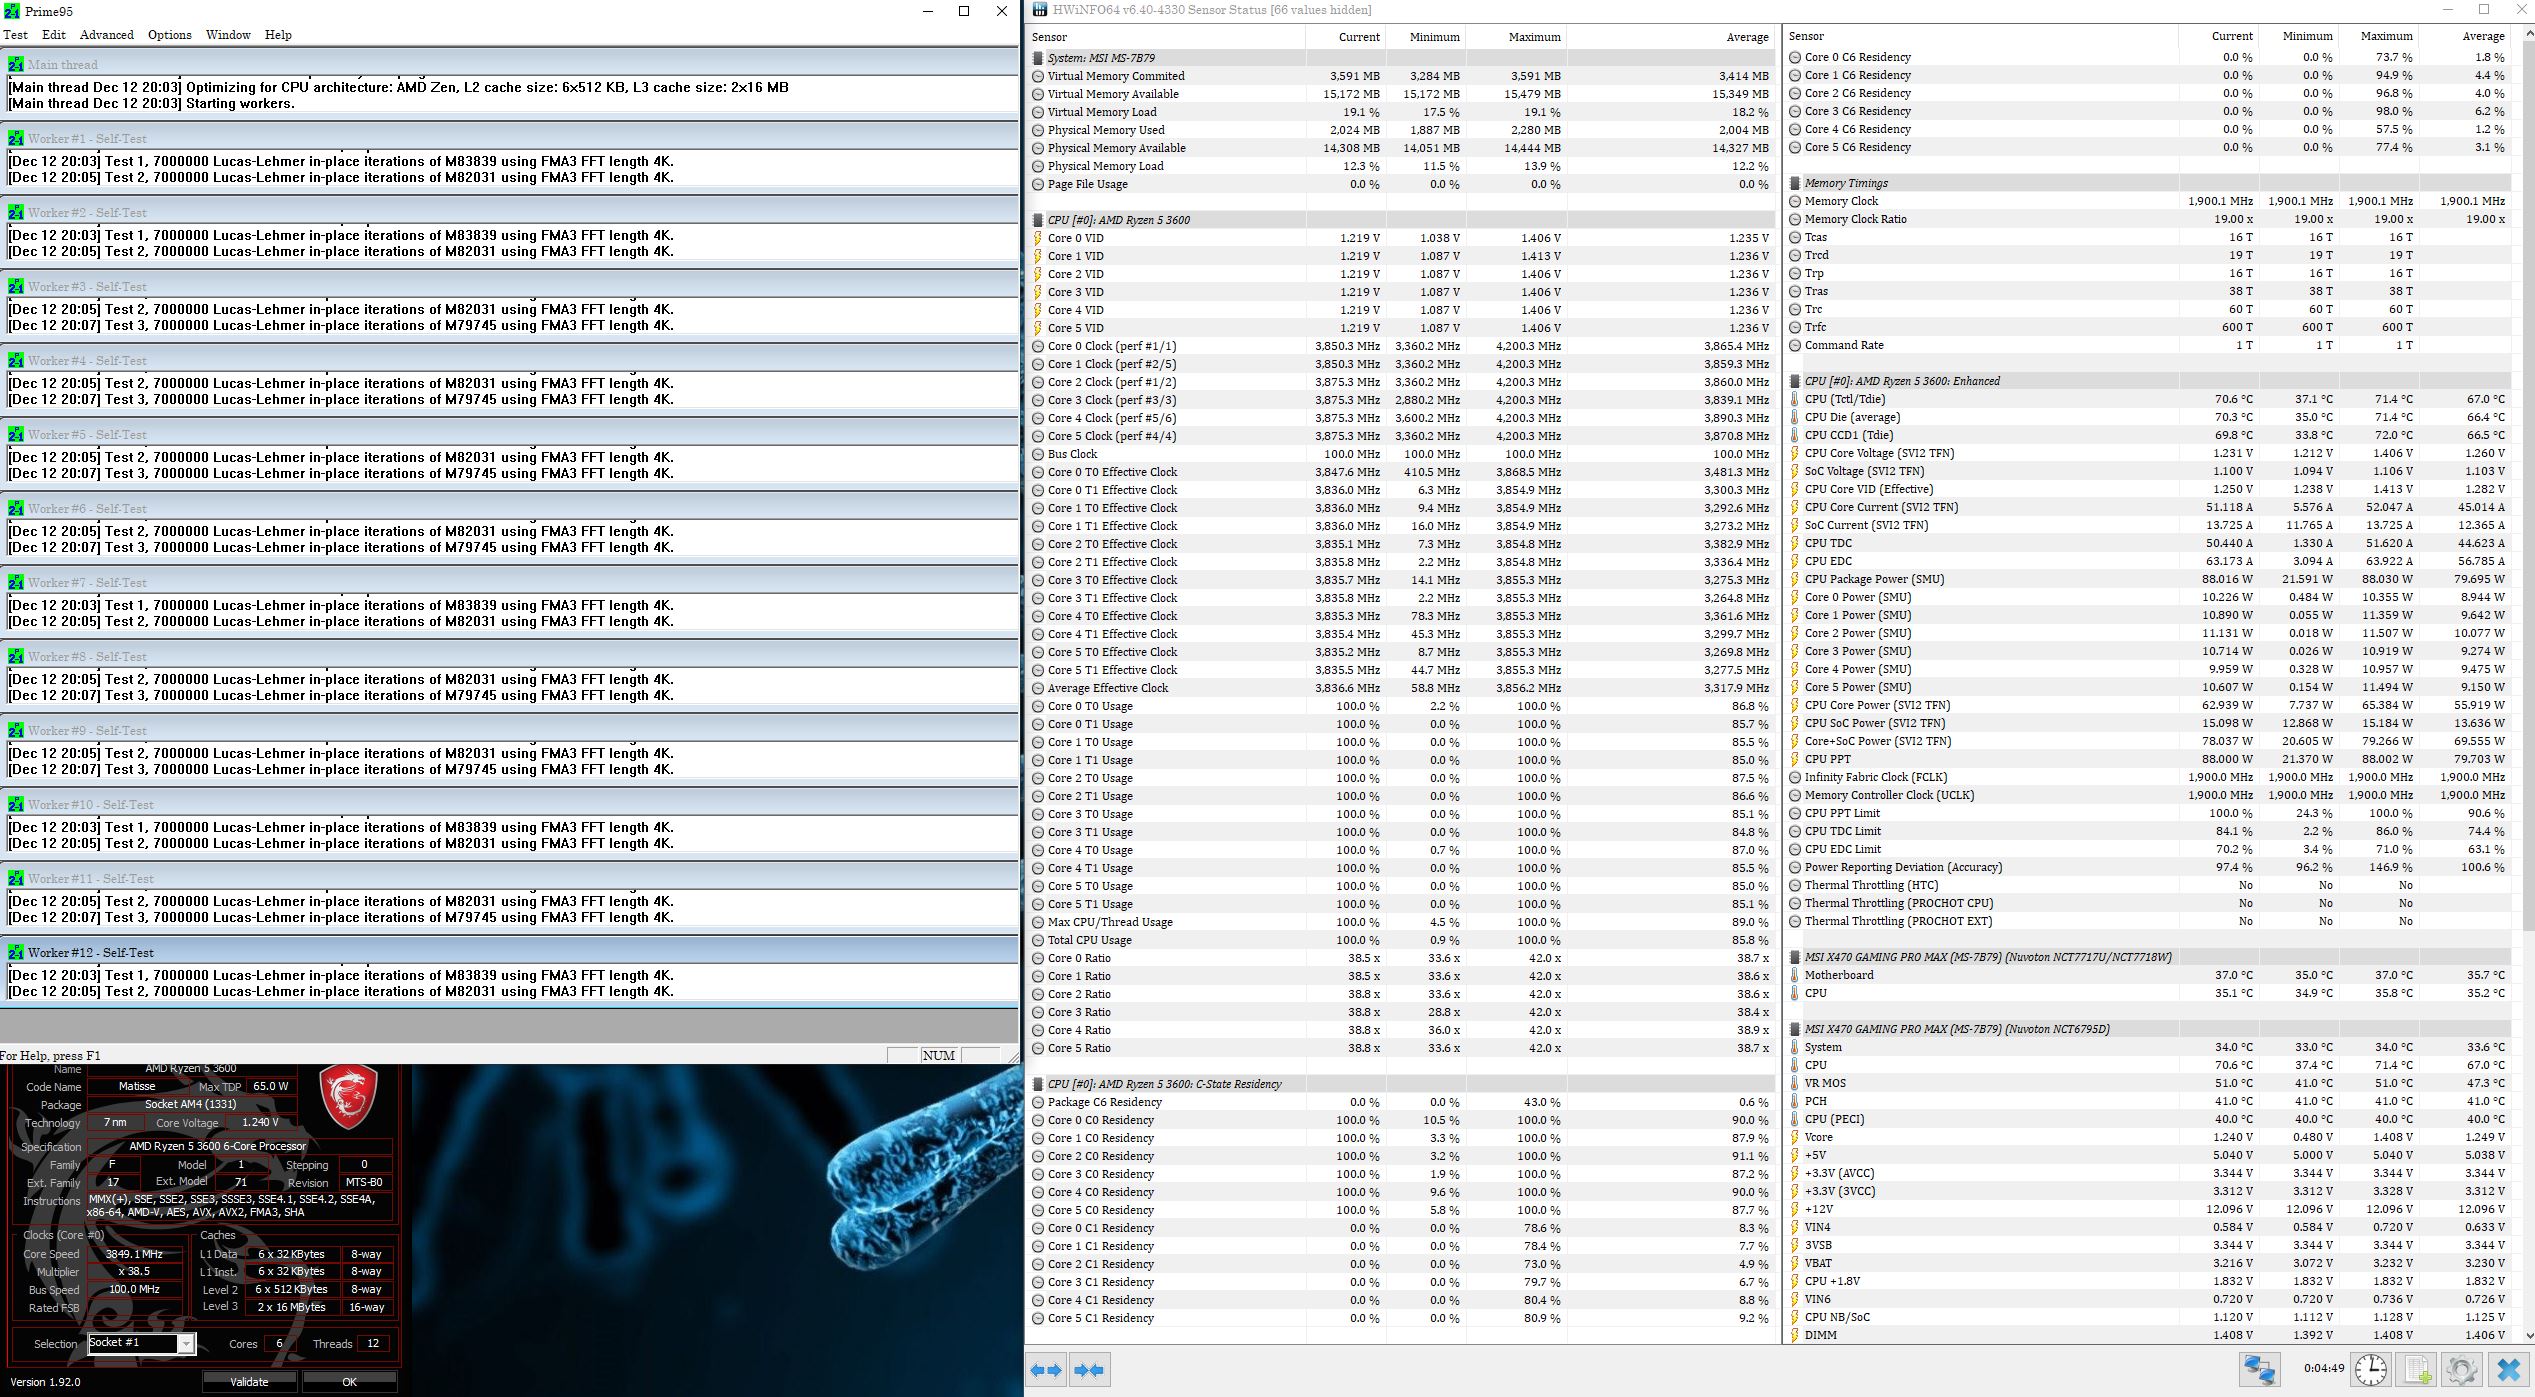The height and width of the screenshot is (1397, 2535).
Task: Click the HWiNFO scrollbar down arrow
Action: 2529,1335
